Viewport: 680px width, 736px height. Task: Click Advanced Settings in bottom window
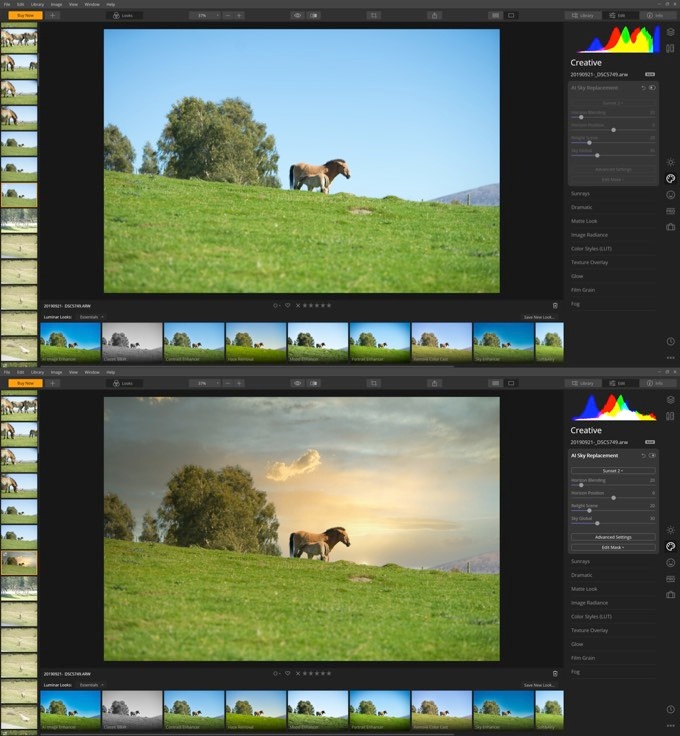coord(613,537)
